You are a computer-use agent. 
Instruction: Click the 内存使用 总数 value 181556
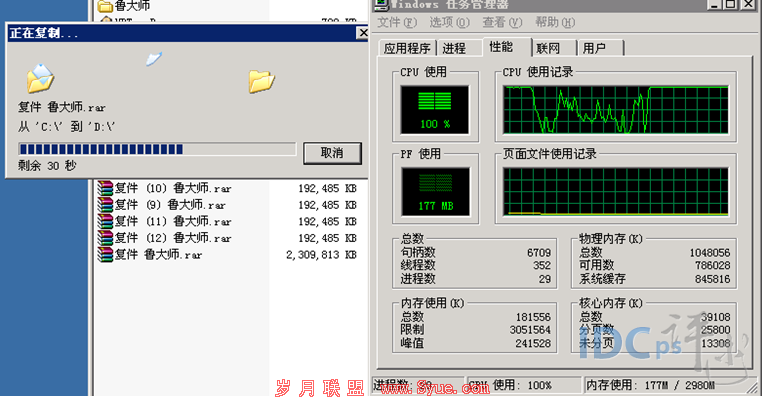(533, 317)
